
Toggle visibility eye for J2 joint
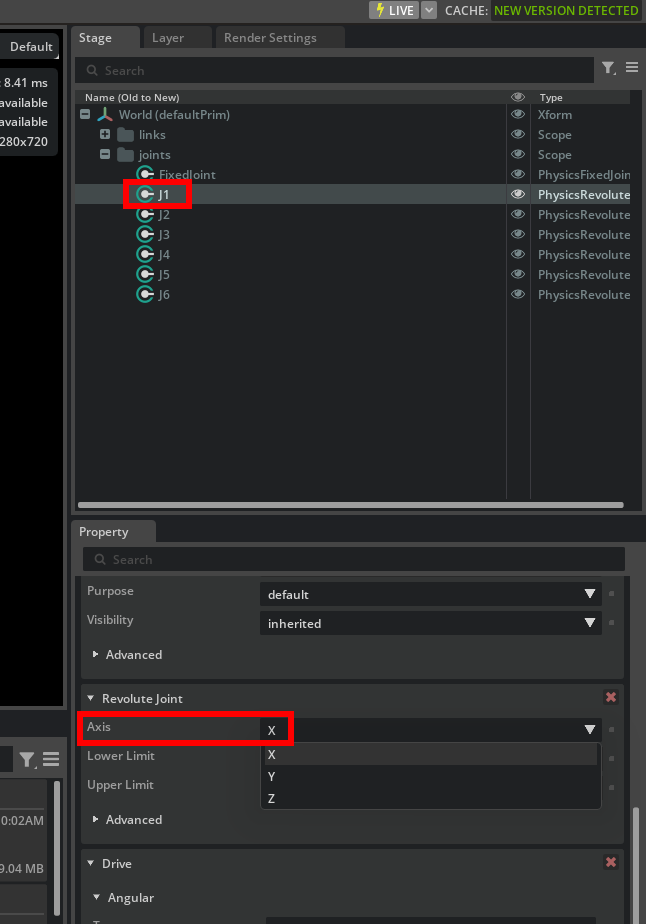[x=518, y=215]
